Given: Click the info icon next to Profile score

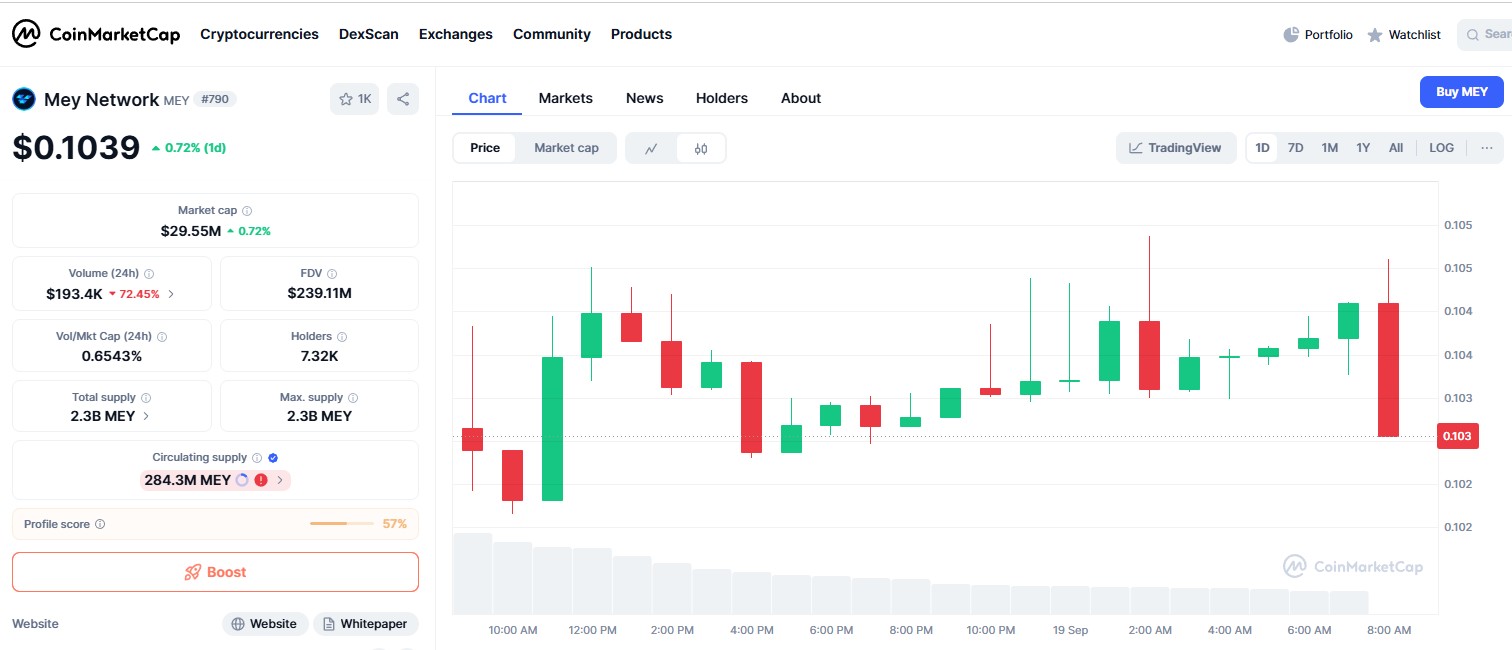Looking at the screenshot, I should click(100, 524).
